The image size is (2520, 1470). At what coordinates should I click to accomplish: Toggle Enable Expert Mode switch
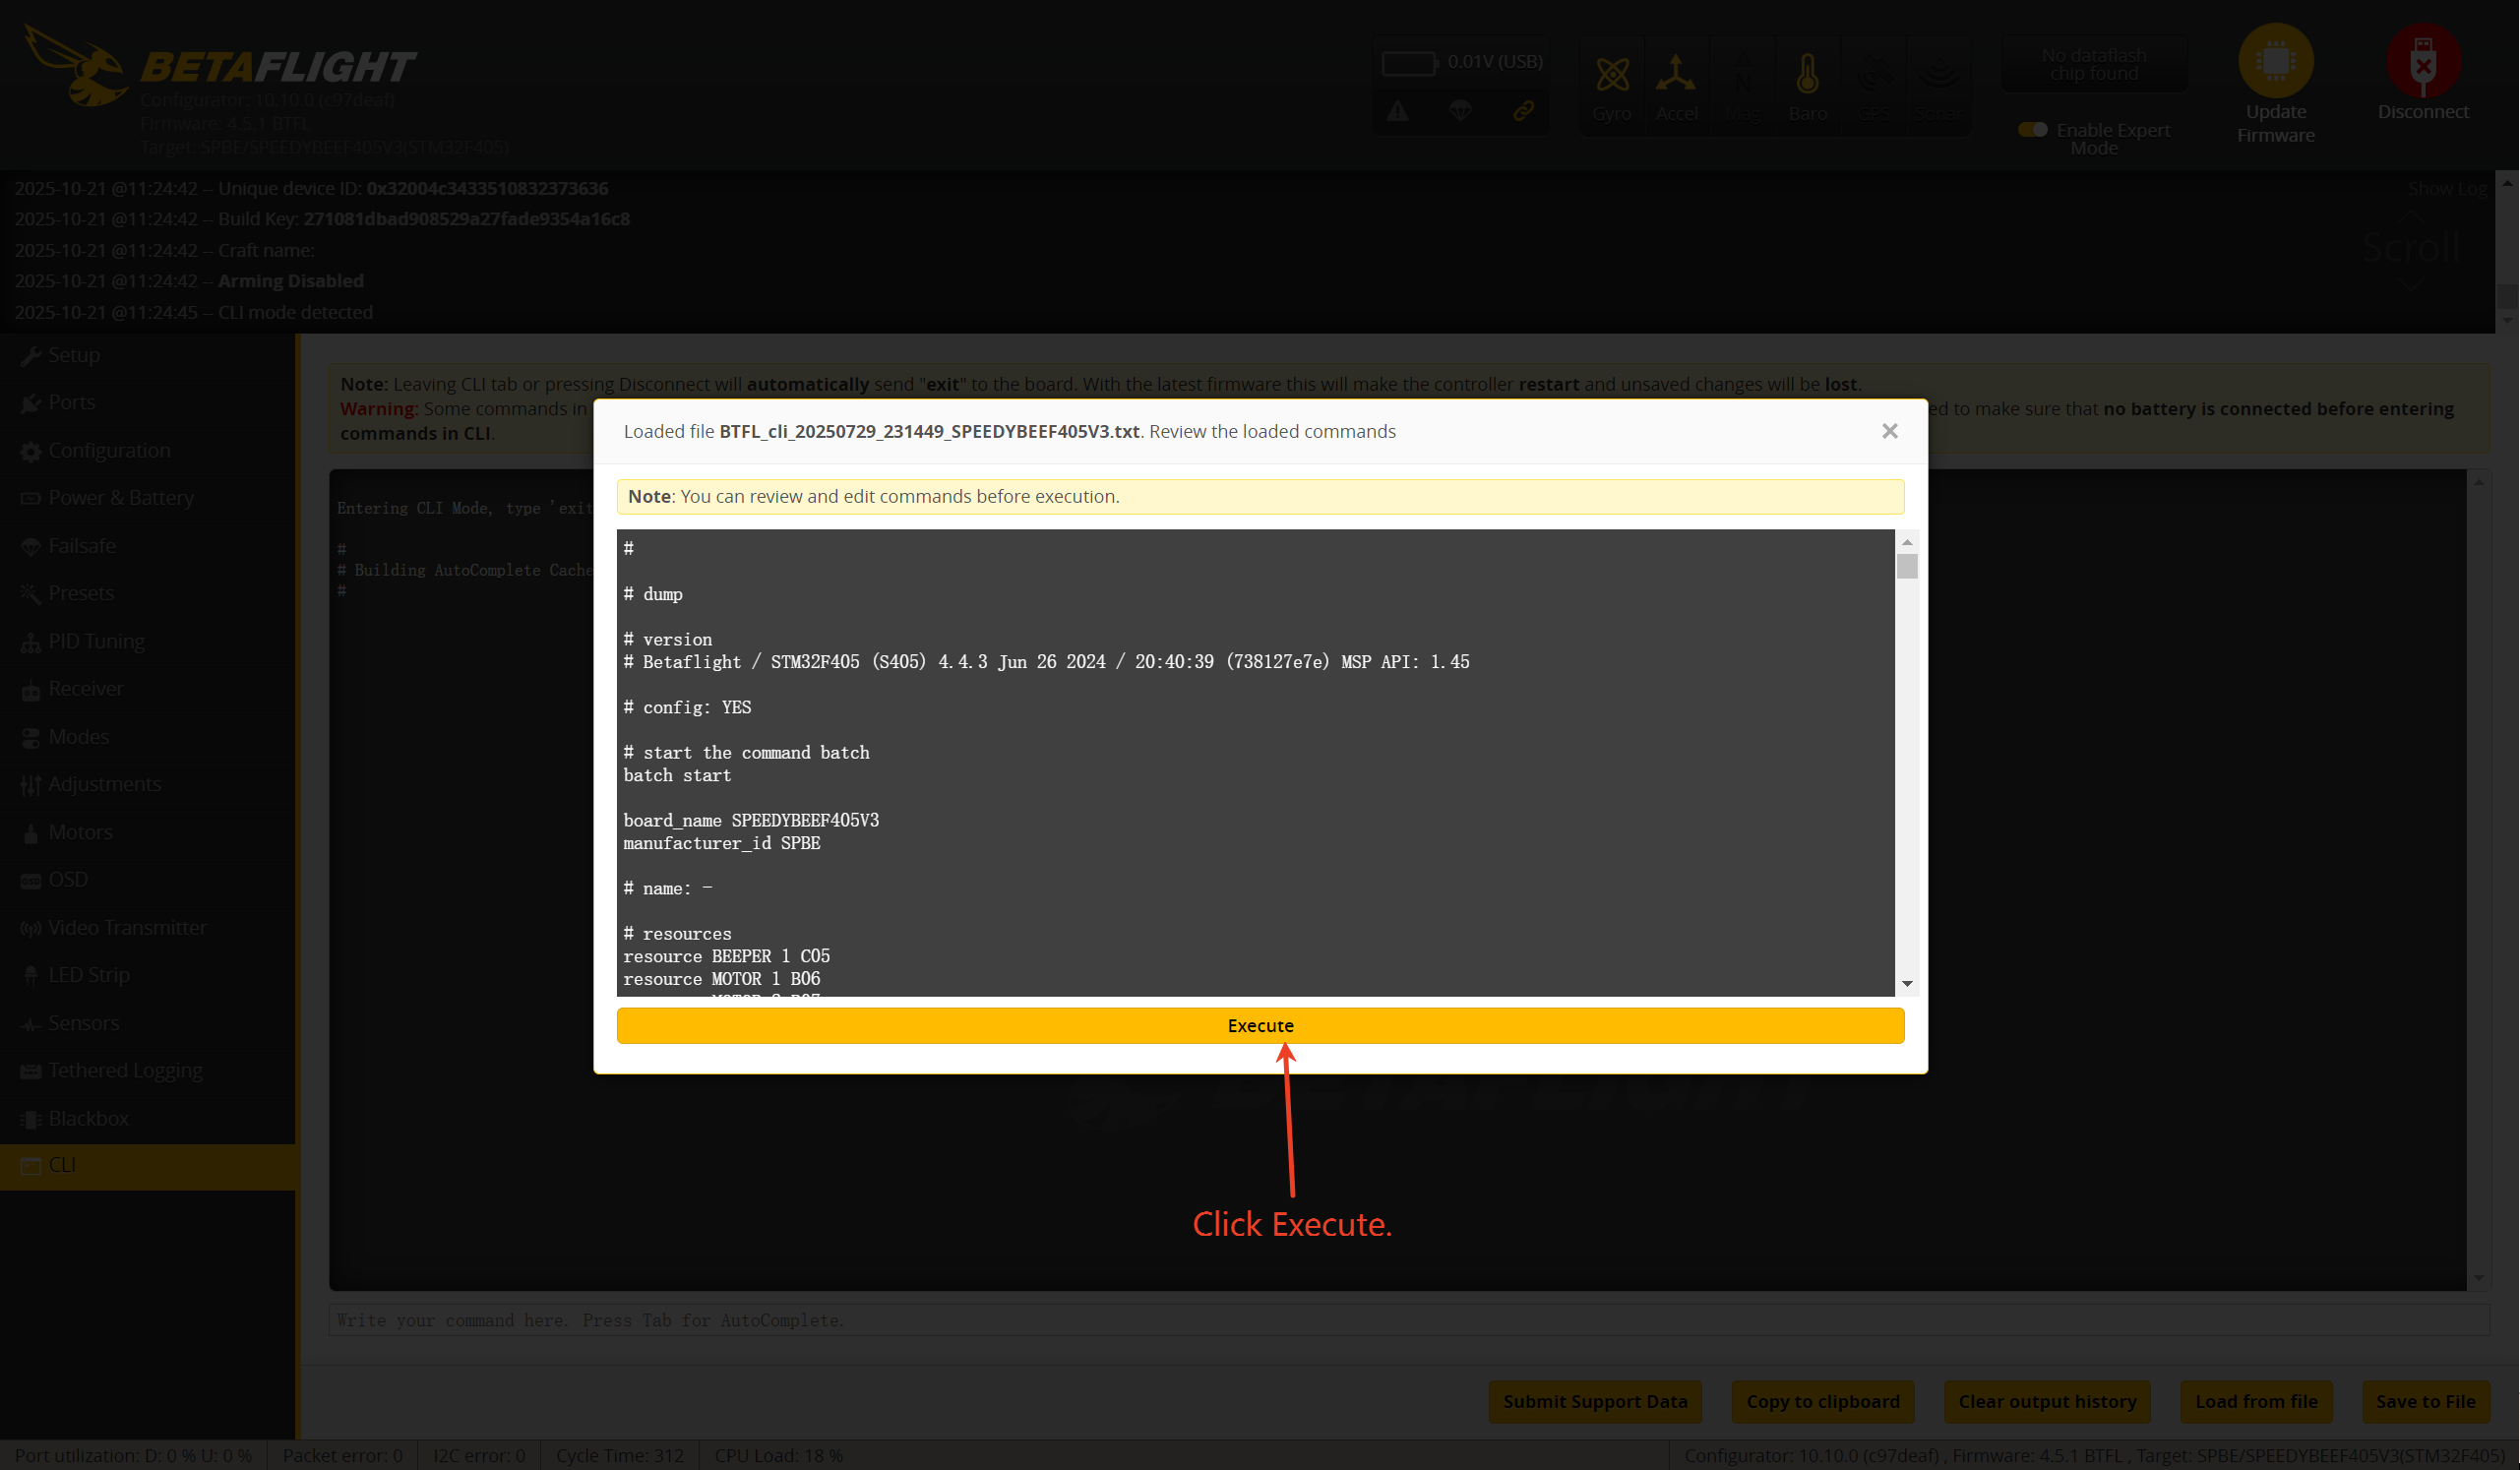pos(2031,130)
